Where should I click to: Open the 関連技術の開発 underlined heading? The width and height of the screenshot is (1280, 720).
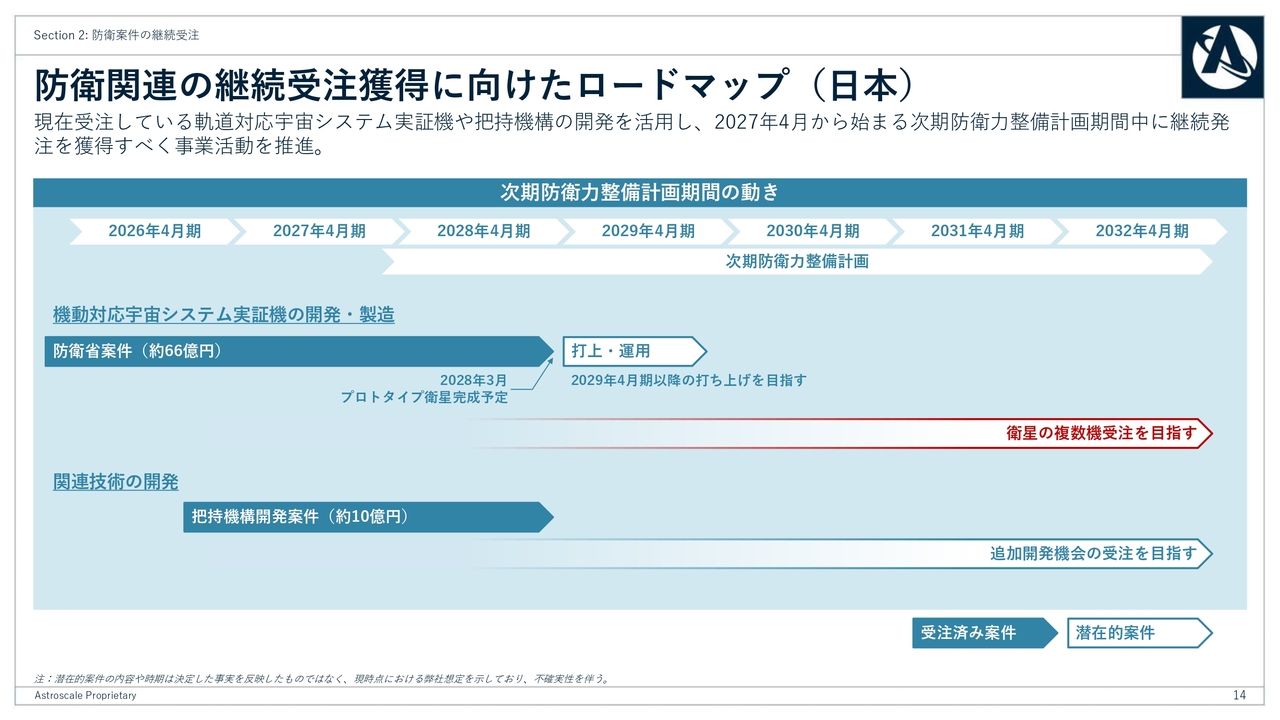pos(115,482)
